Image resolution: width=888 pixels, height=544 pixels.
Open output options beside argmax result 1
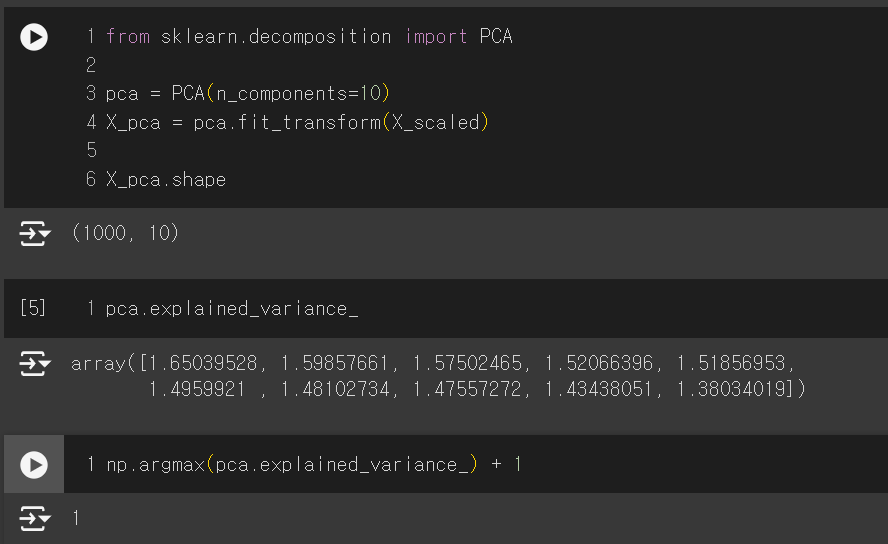click(x=35, y=519)
